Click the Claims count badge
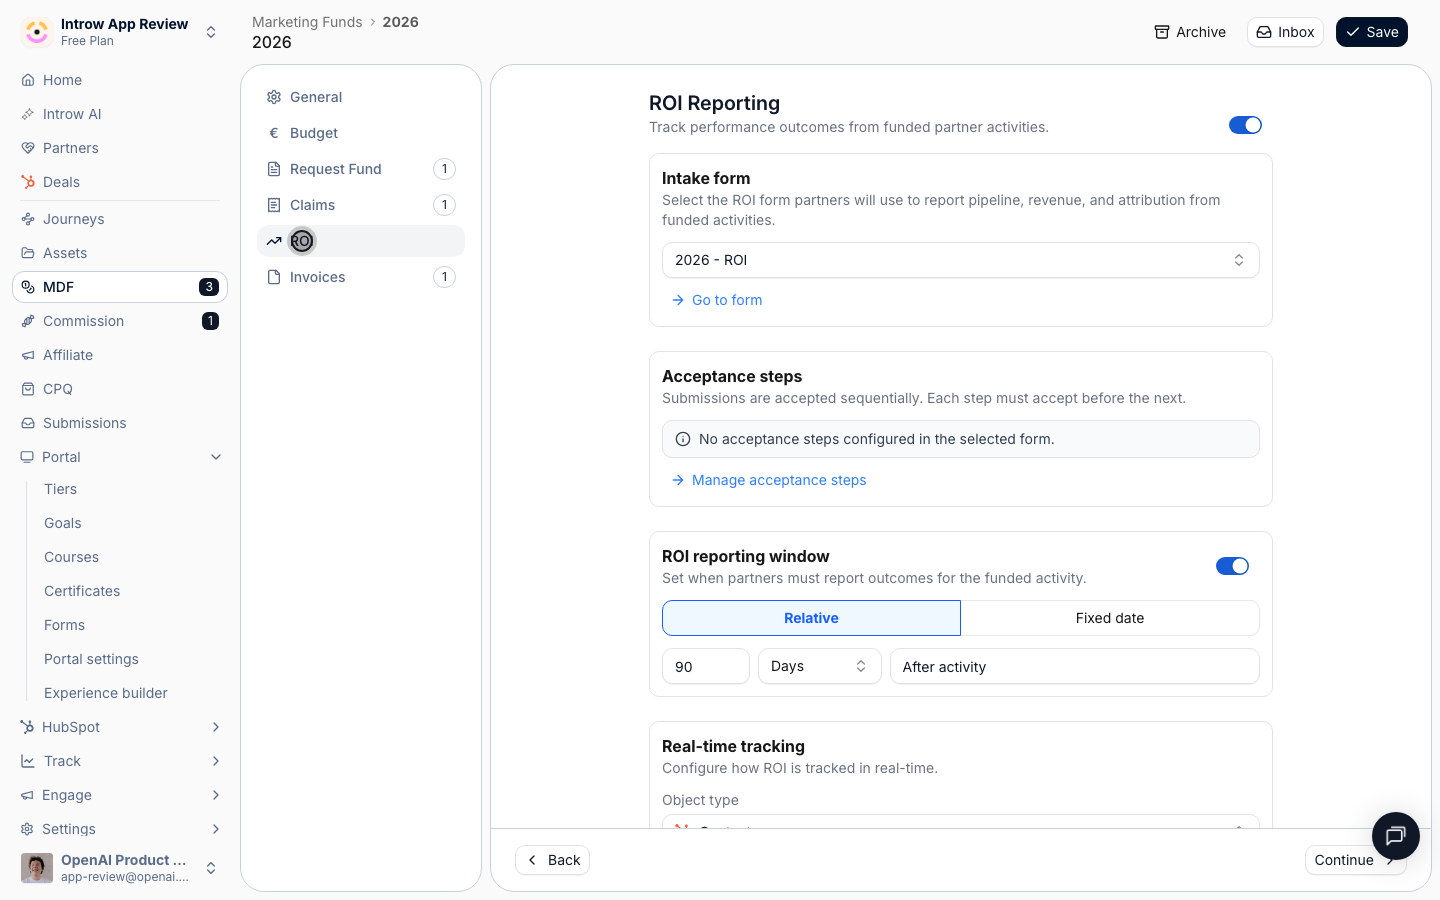The width and height of the screenshot is (1440, 900). 445,205
